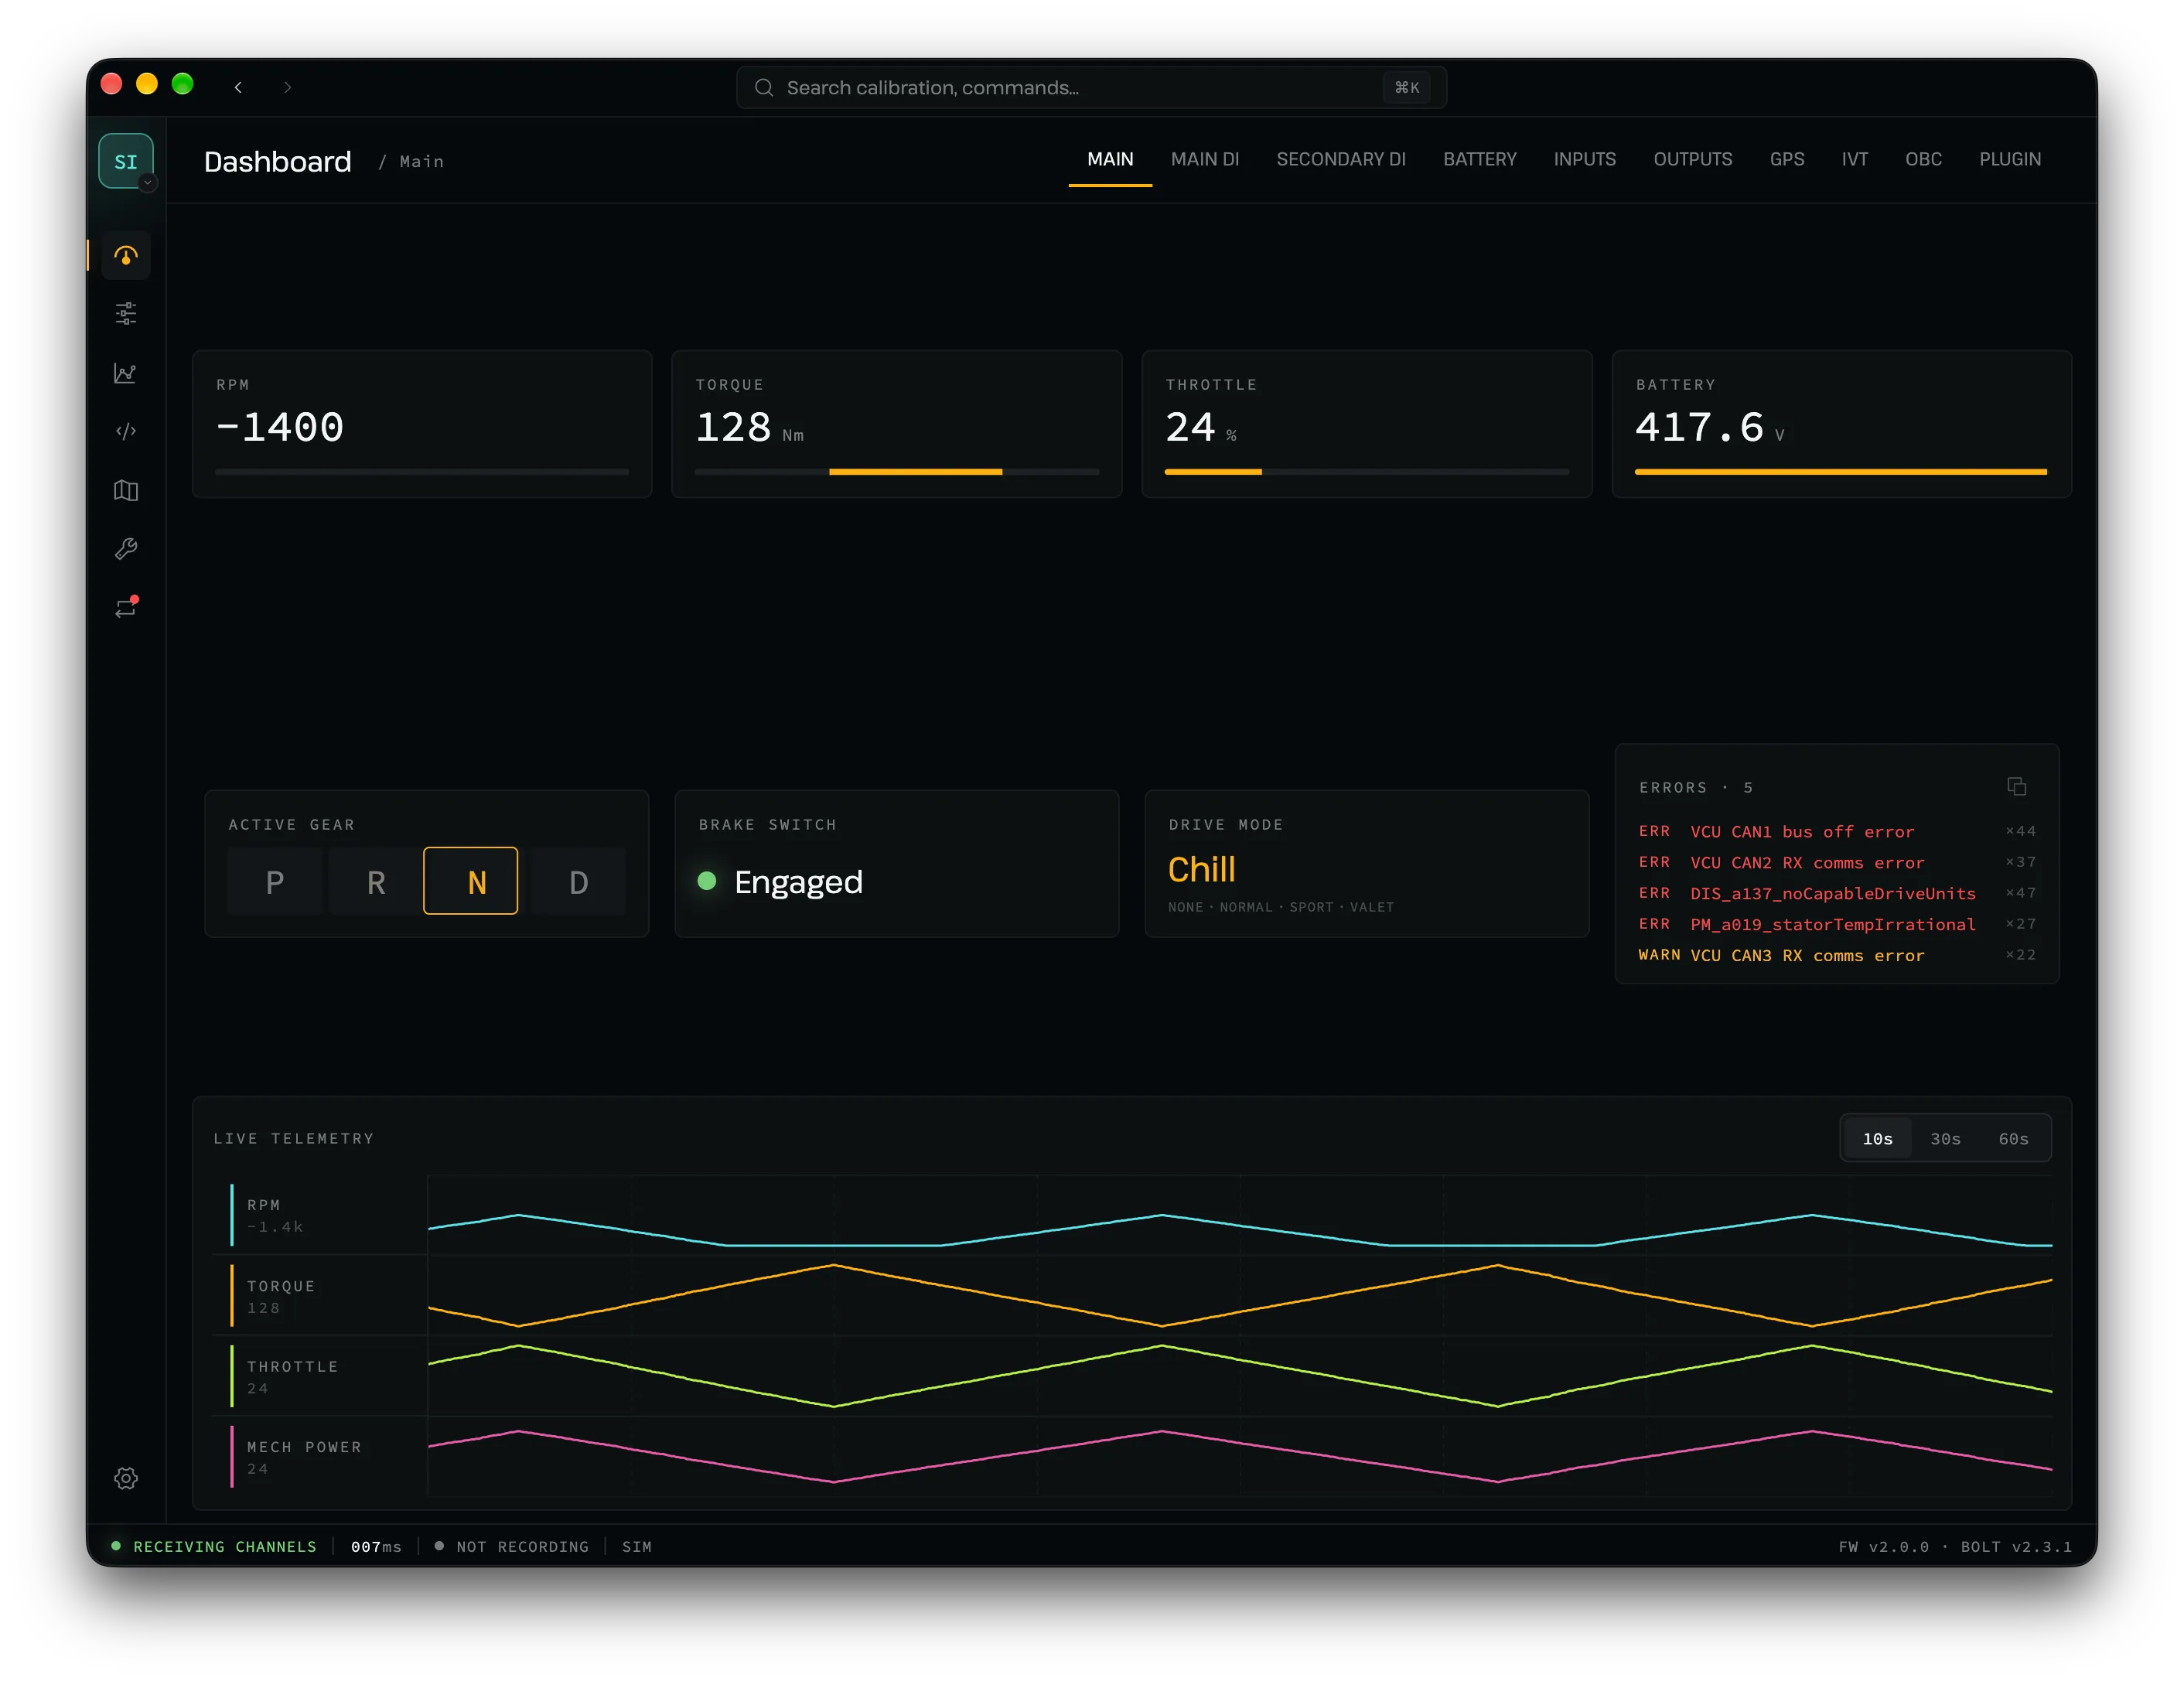2184x1681 pixels.
Task: Open the map sidebar icon
Action: point(126,490)
